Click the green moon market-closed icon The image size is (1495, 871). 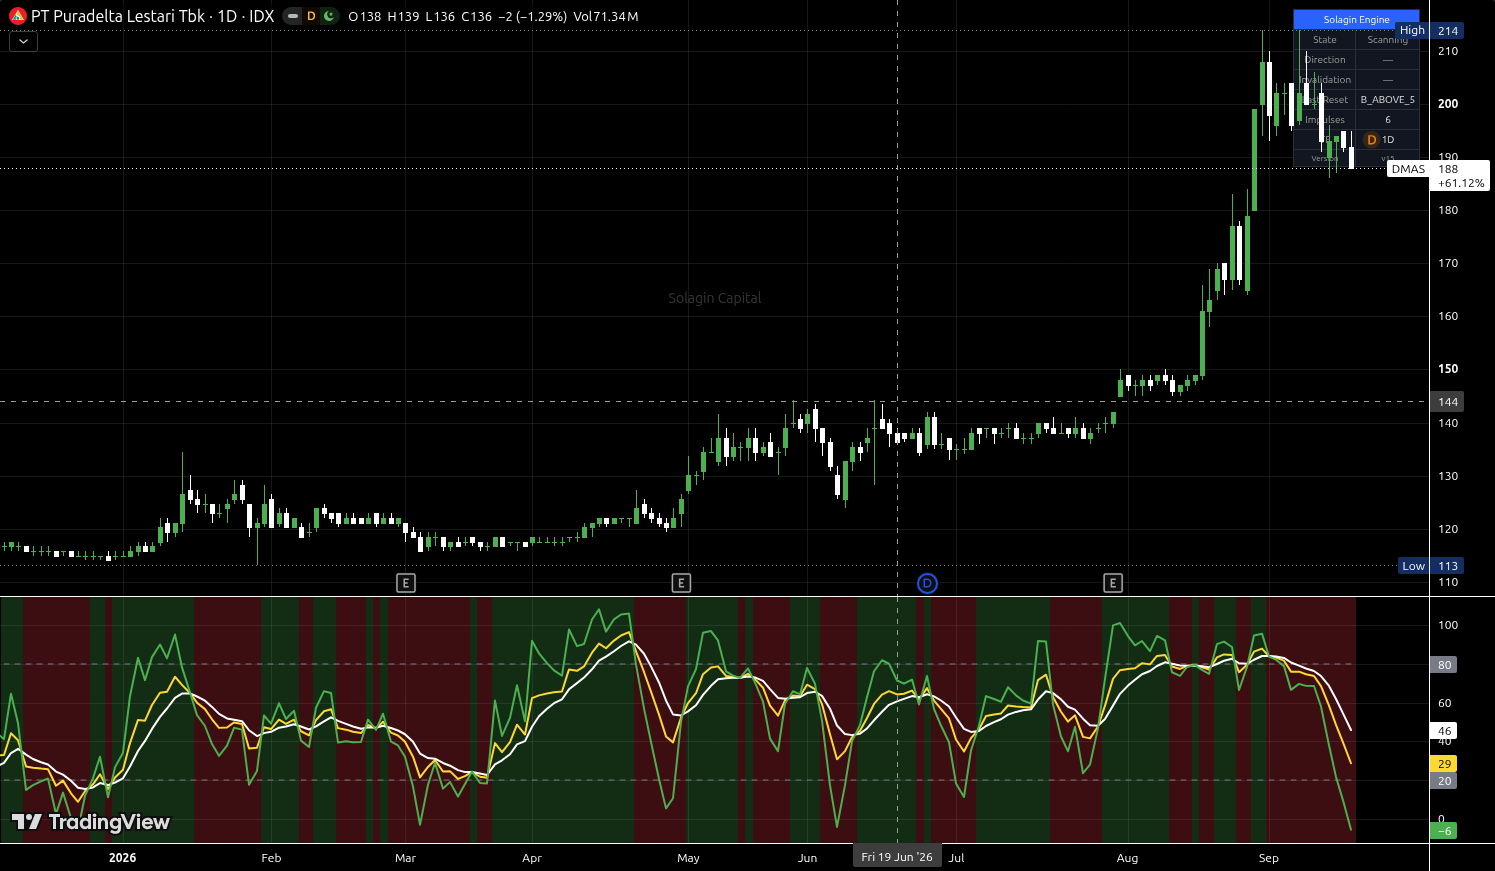(x=329, y=16)
